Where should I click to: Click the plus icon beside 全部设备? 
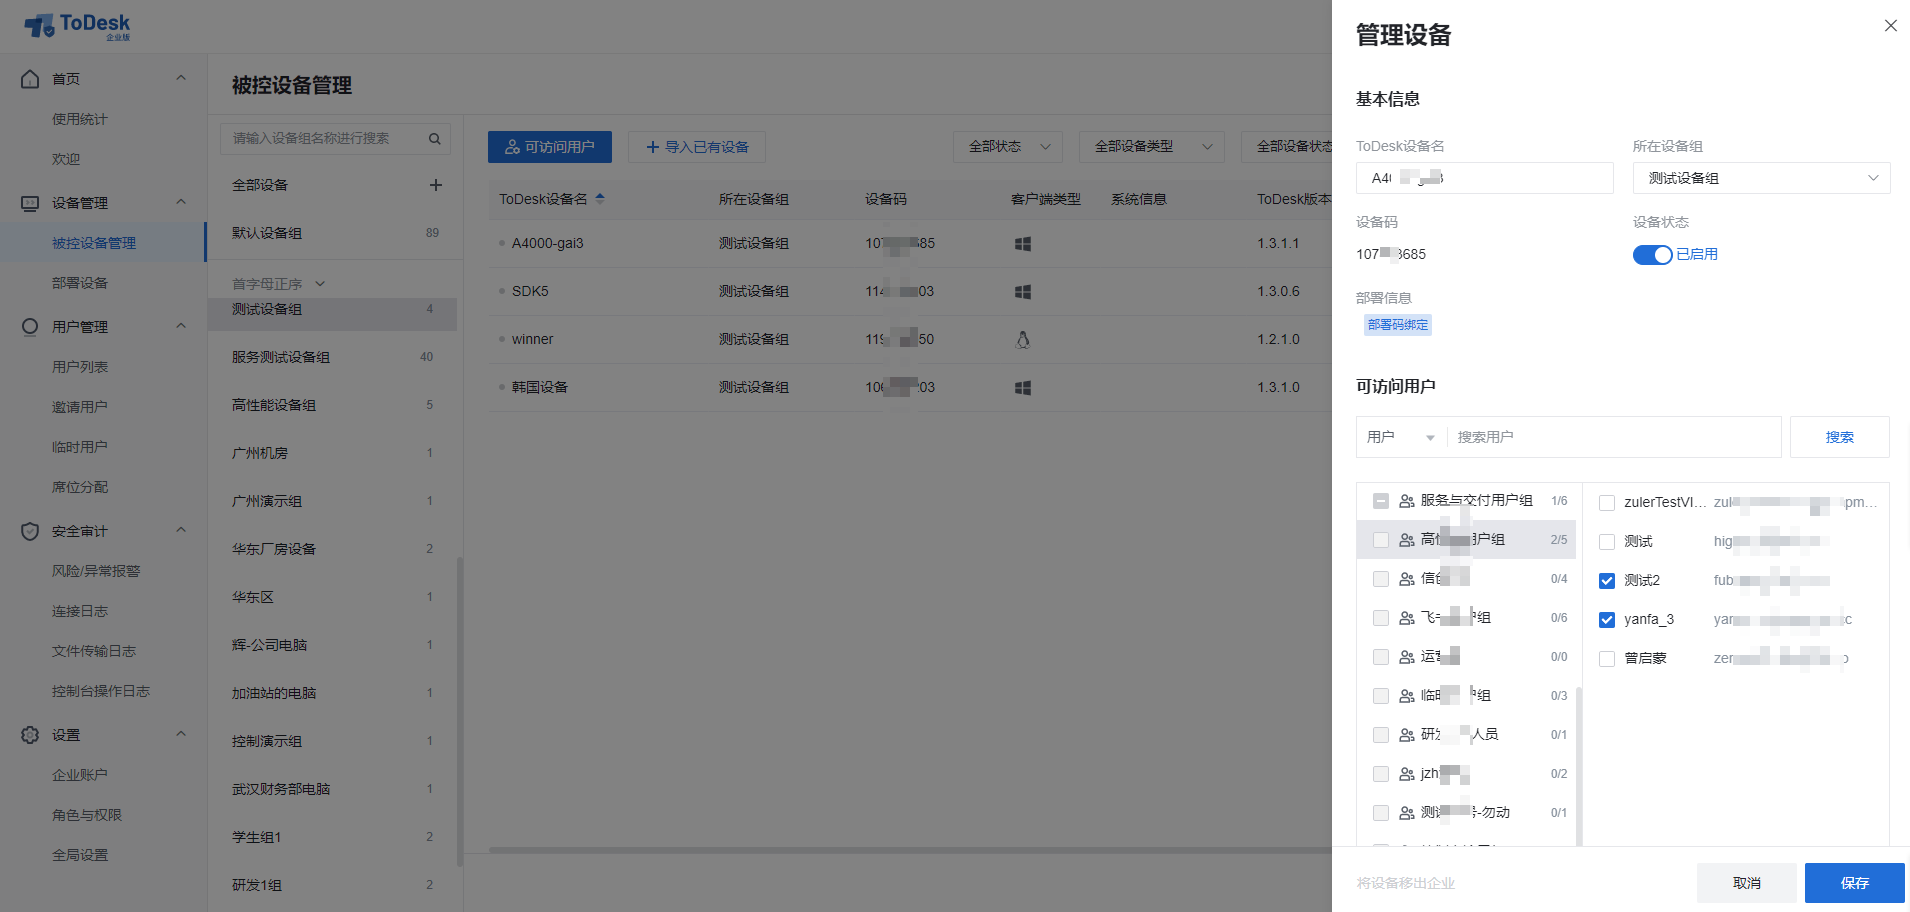tap(436, 185)
